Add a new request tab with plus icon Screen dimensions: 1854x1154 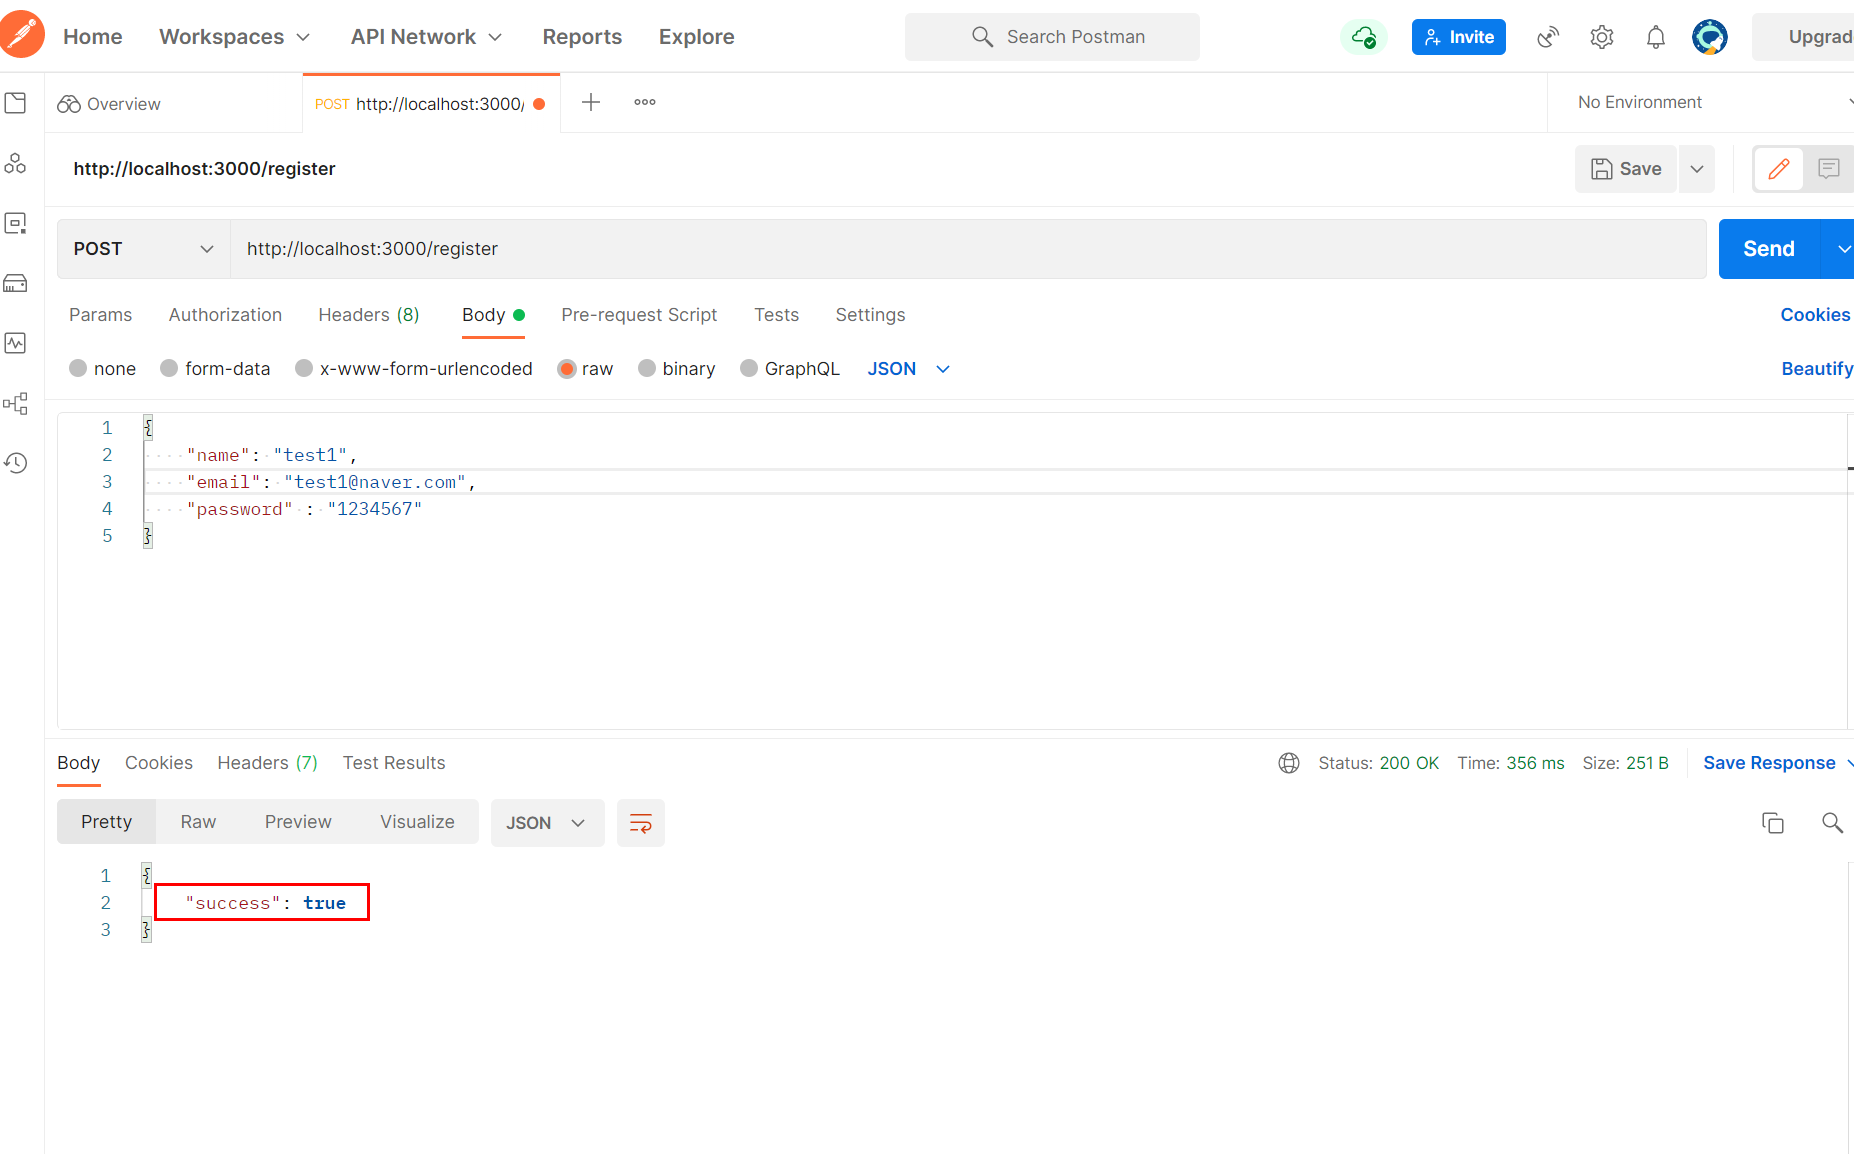(x=591, y=102)
